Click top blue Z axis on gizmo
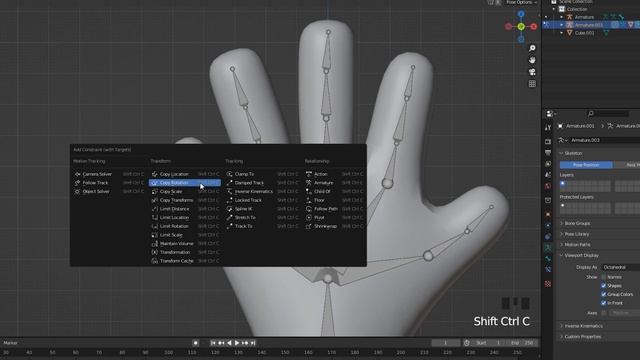The width and height of the screenshot is (640, 360). (x=521, y=14)
